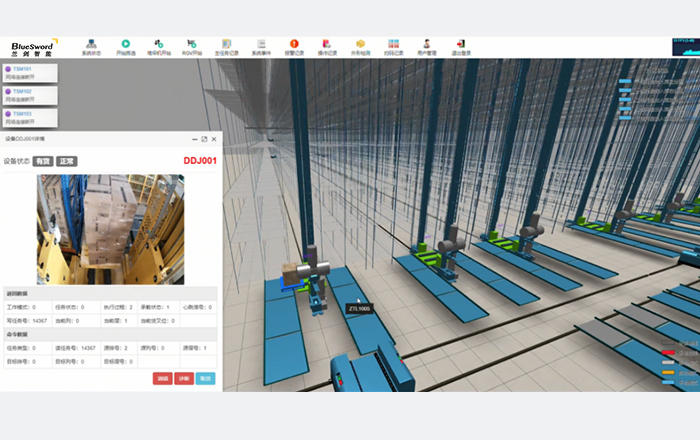Select the TSM103 device notification card

[28, 117]
